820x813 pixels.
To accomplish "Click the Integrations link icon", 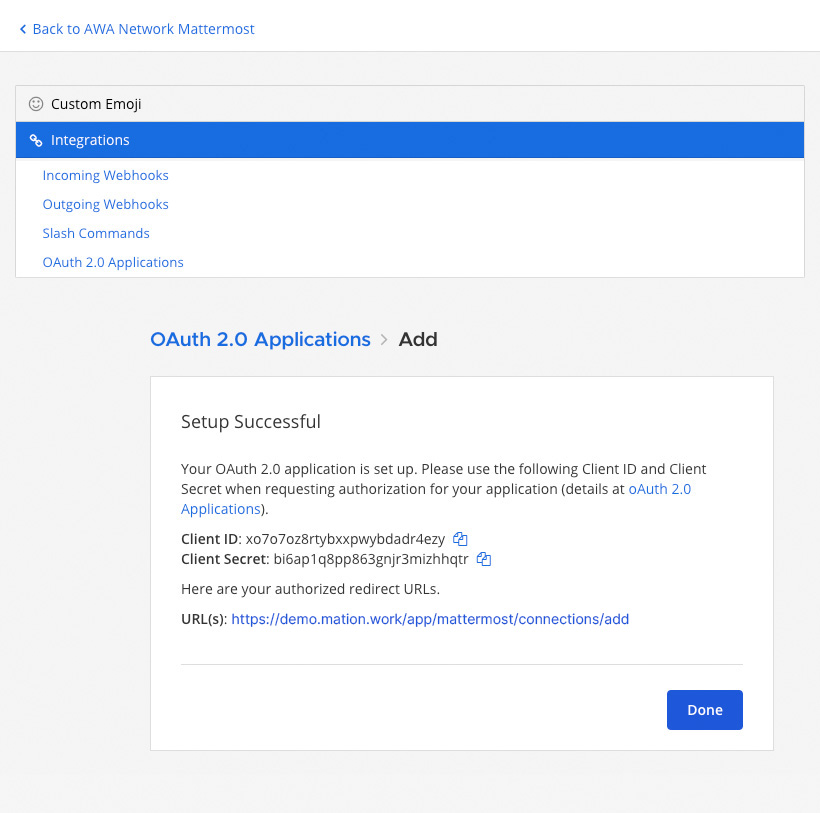I will 36,140.
